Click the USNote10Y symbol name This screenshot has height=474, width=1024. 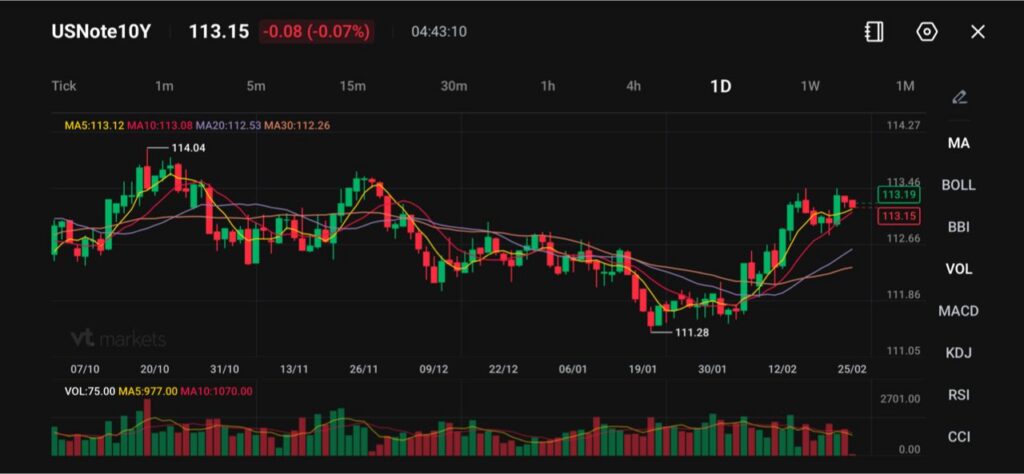[101, 31]
